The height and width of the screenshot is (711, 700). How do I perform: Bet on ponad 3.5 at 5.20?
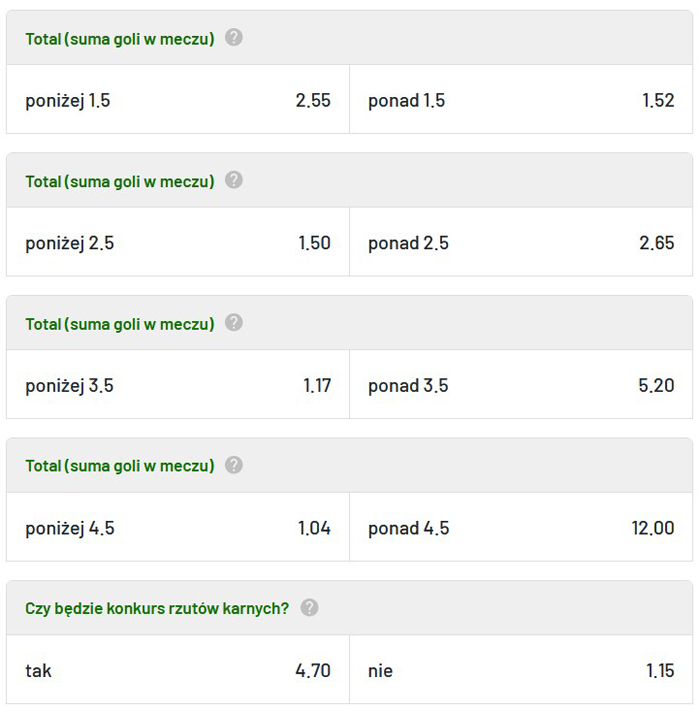[x=521, y=385]
